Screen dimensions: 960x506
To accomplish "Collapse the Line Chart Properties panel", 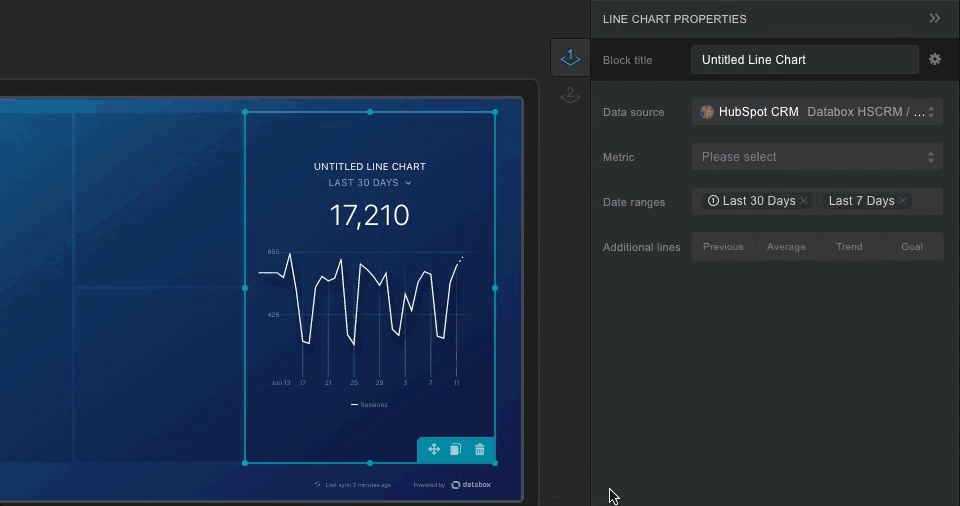I will pyautogui.click(x=935, y=18).
